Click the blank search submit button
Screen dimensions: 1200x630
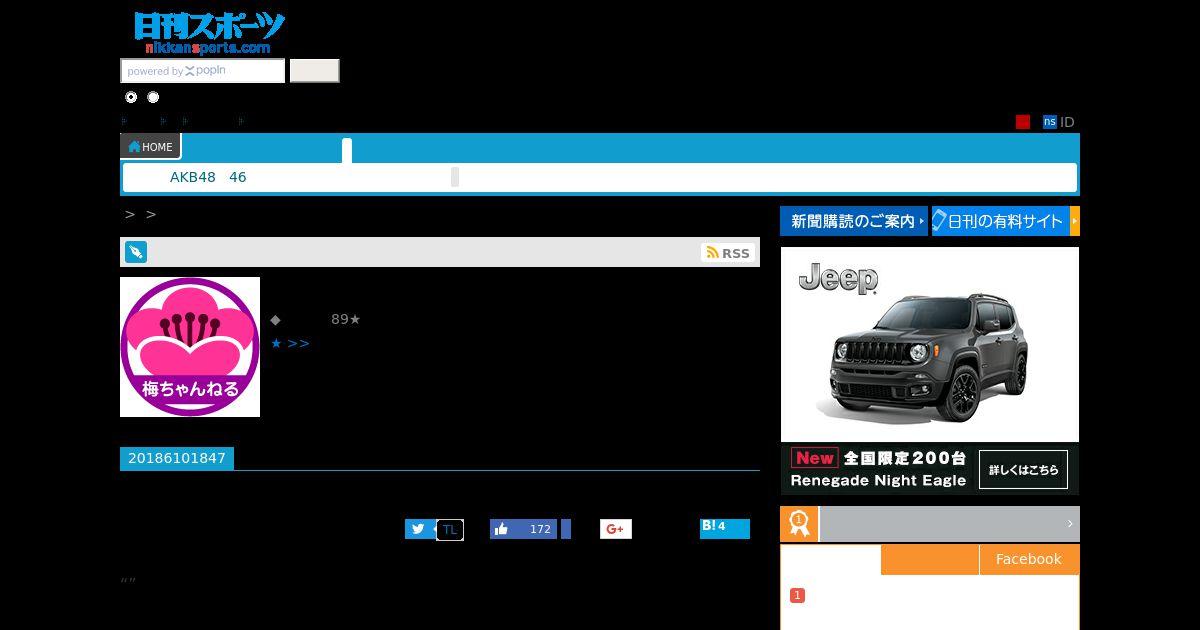(x=314, y=71)
